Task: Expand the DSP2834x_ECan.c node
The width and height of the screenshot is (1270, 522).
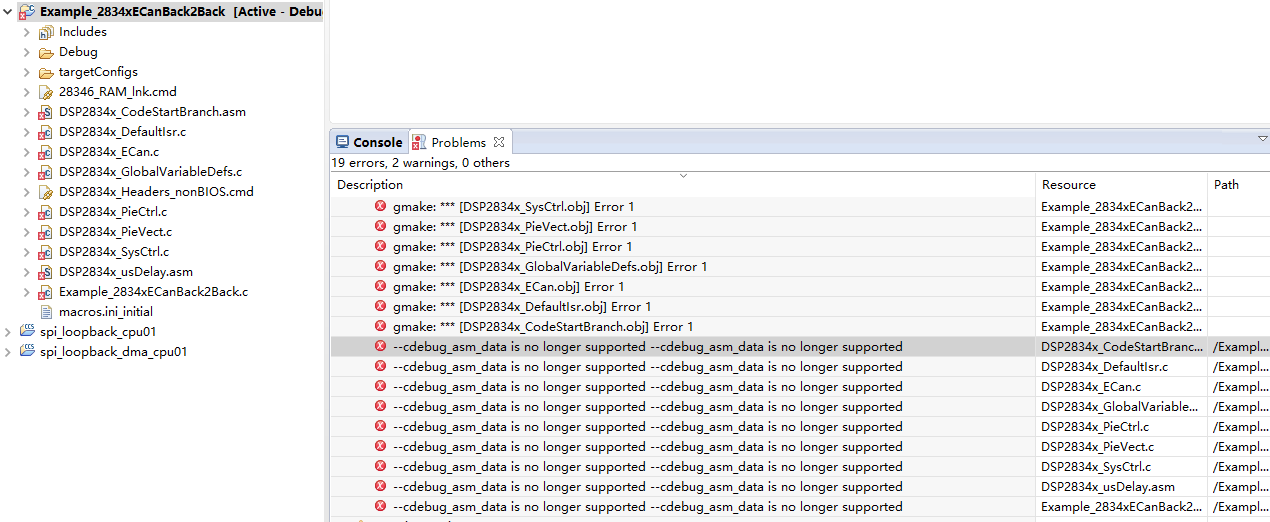Action: tap(26, 152)
